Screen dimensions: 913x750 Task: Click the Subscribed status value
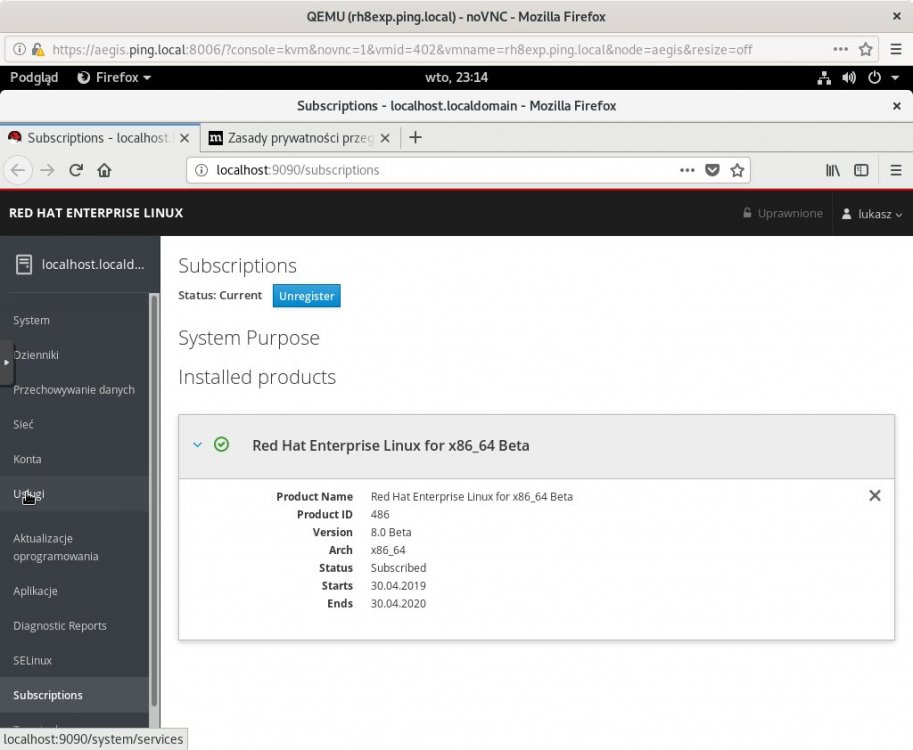click(399, 568)
